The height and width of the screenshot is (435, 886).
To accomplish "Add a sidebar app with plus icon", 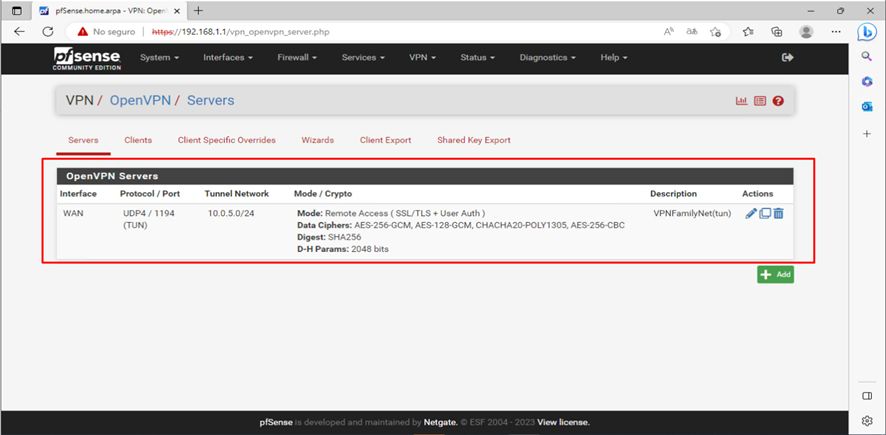I will click(x=867, y=134).
